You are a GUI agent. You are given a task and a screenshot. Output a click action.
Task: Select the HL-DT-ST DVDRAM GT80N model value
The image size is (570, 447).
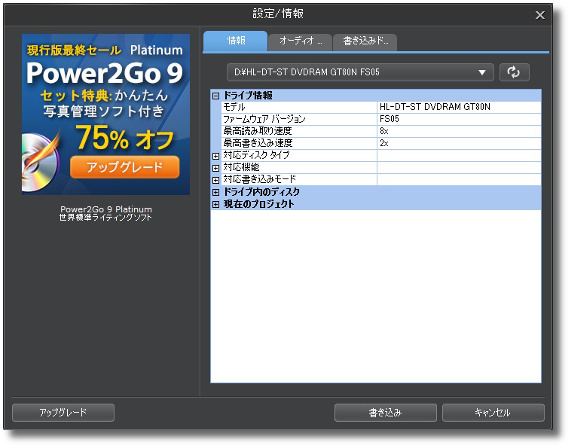coord(435,107)
